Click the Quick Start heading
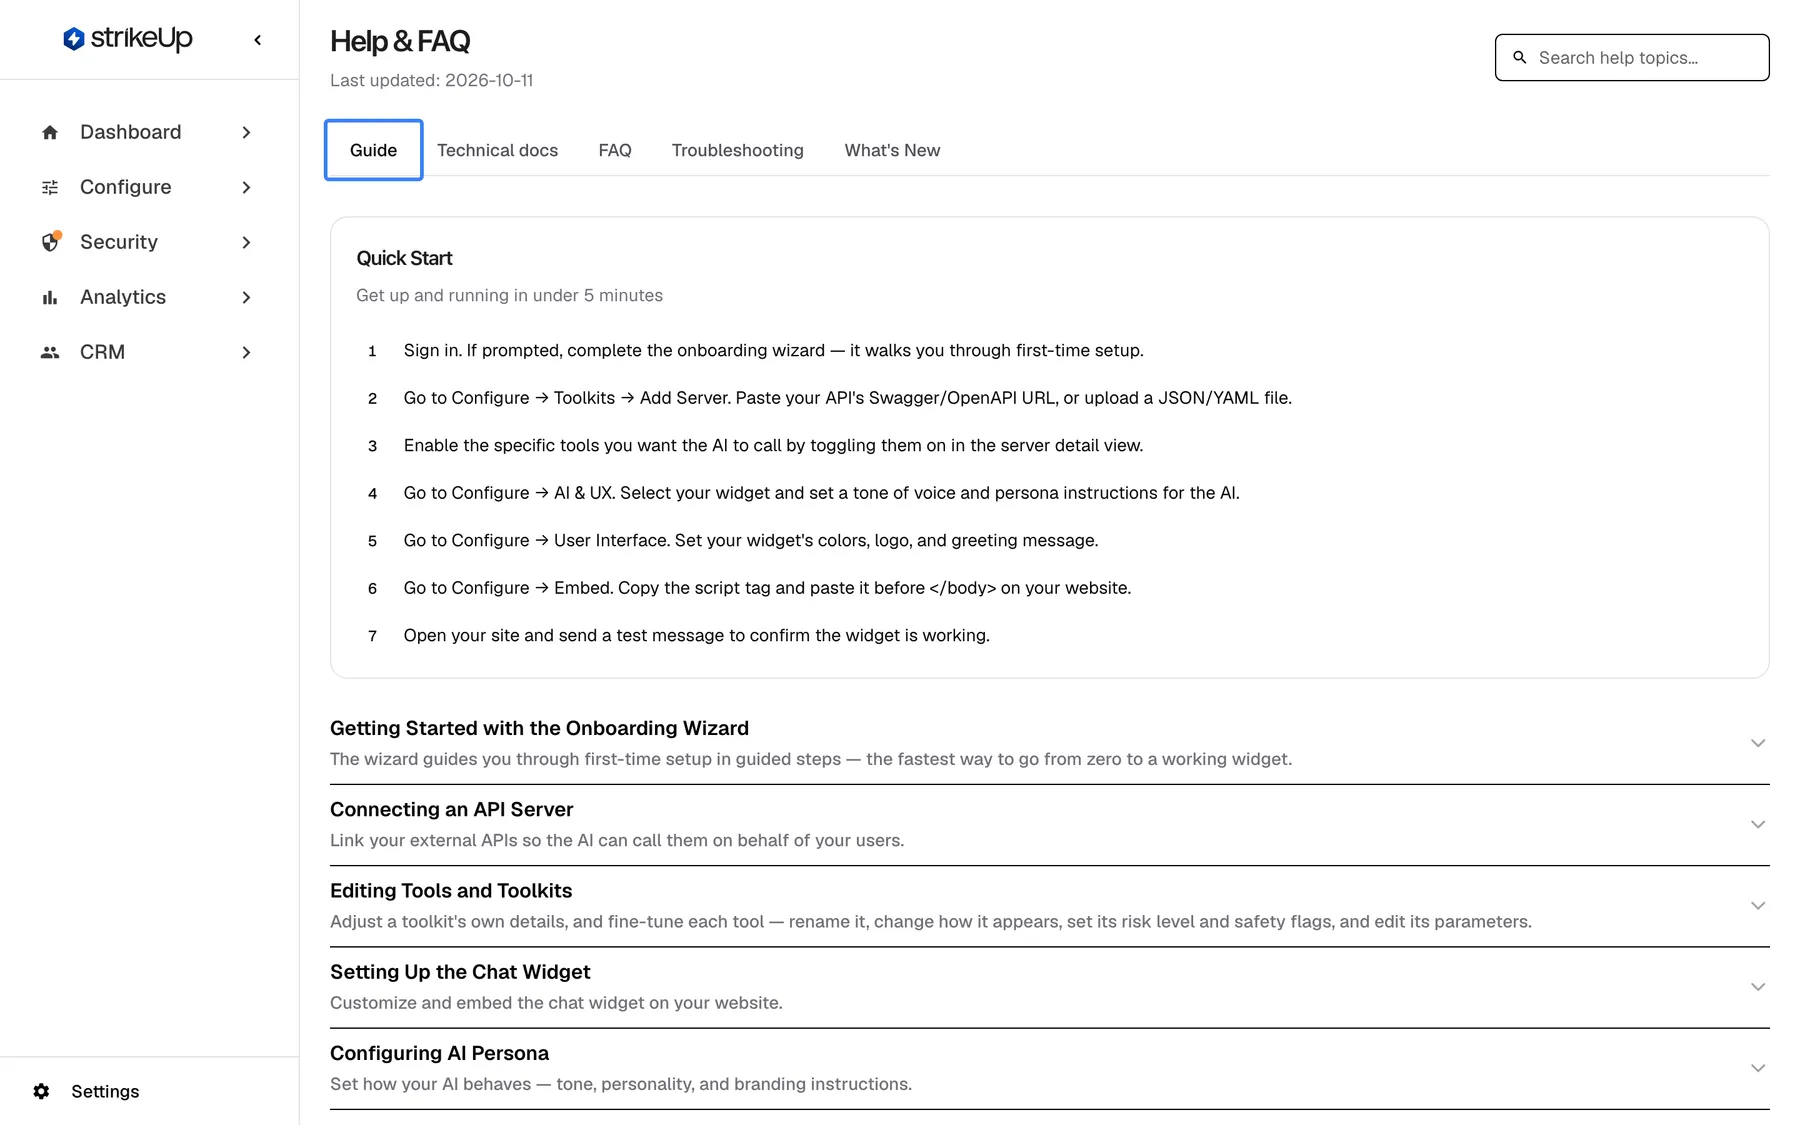Screen dimensions: 1800x1125 point(404,258)
